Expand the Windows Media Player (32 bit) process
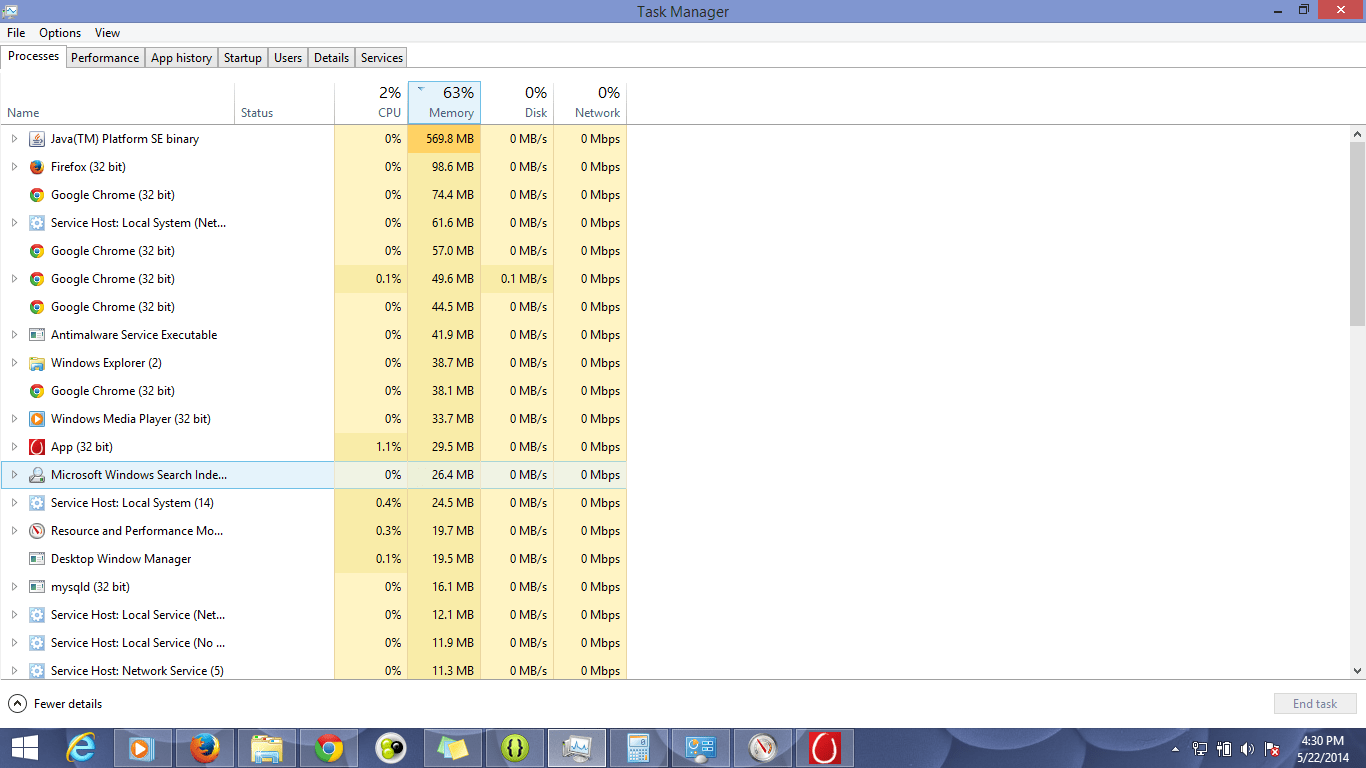The image size is (1366, 768). tap(14, 419)
